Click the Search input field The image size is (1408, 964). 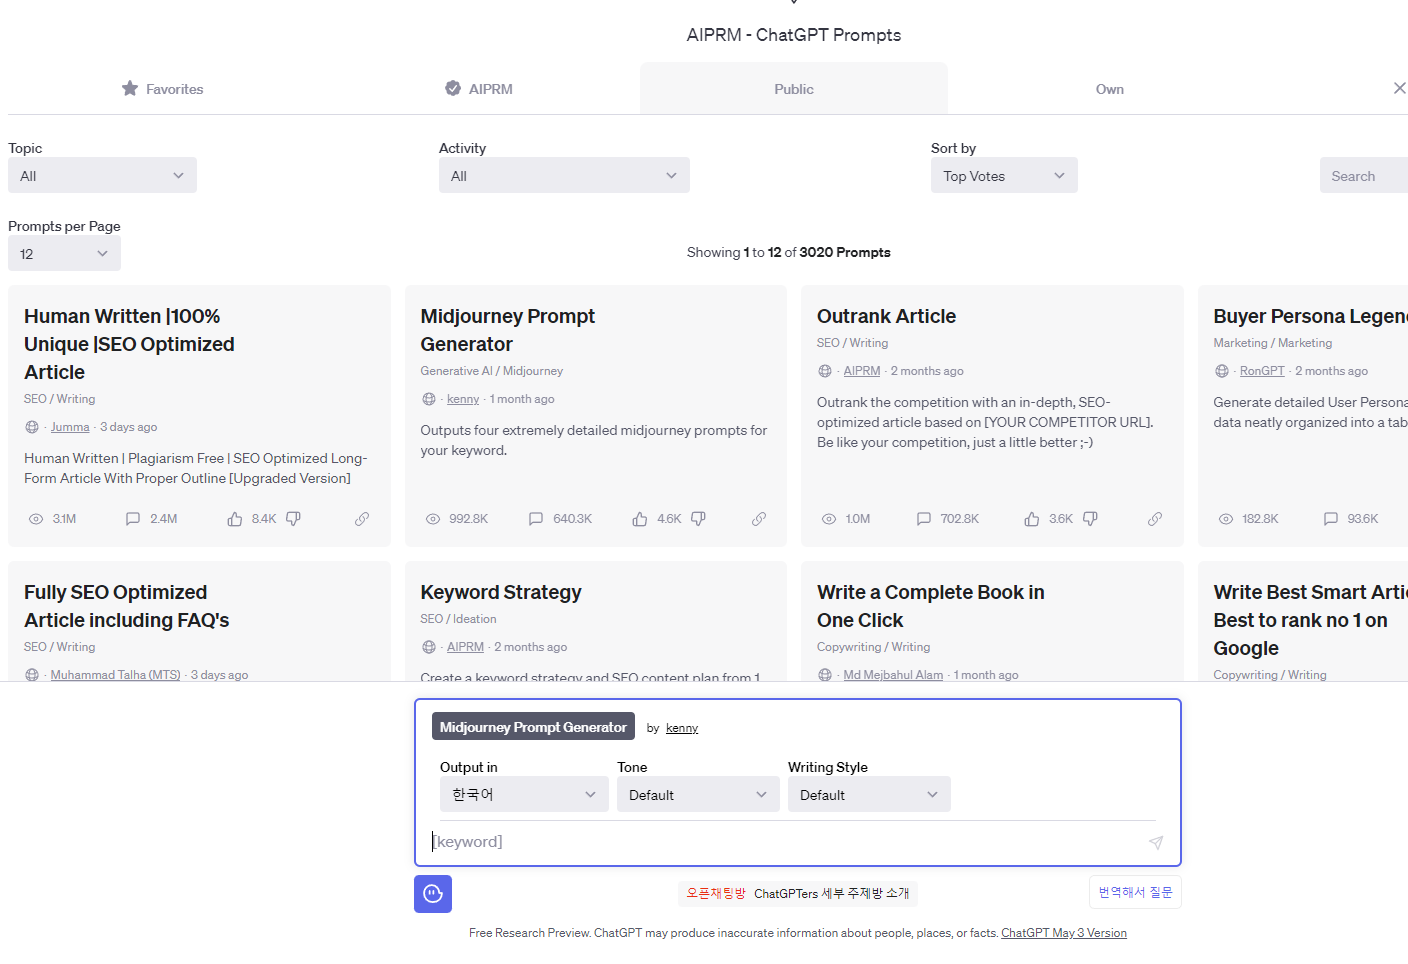point(1364,175)
